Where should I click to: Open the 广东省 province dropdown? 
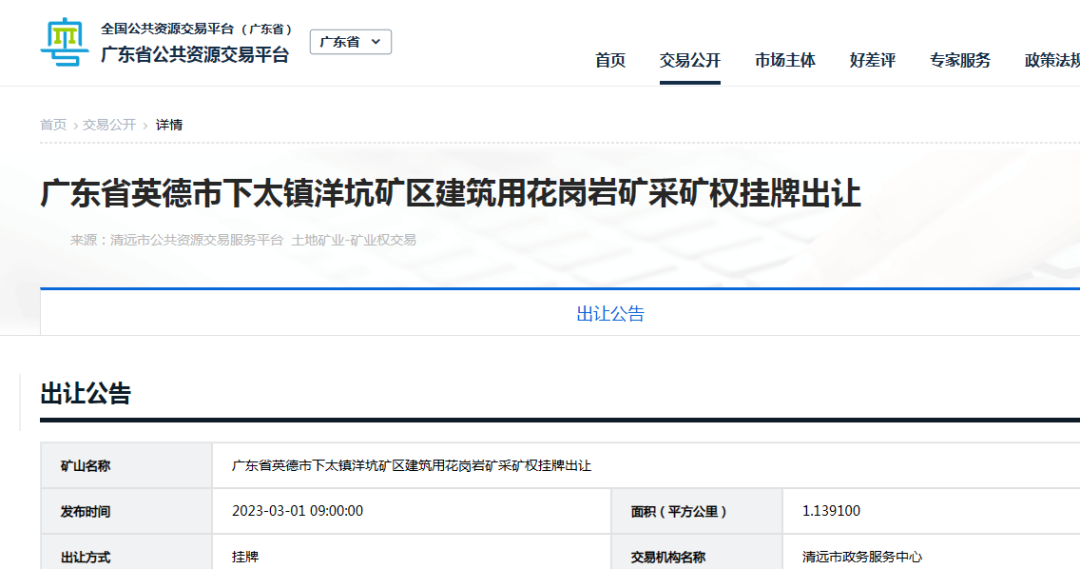[350, 42]
